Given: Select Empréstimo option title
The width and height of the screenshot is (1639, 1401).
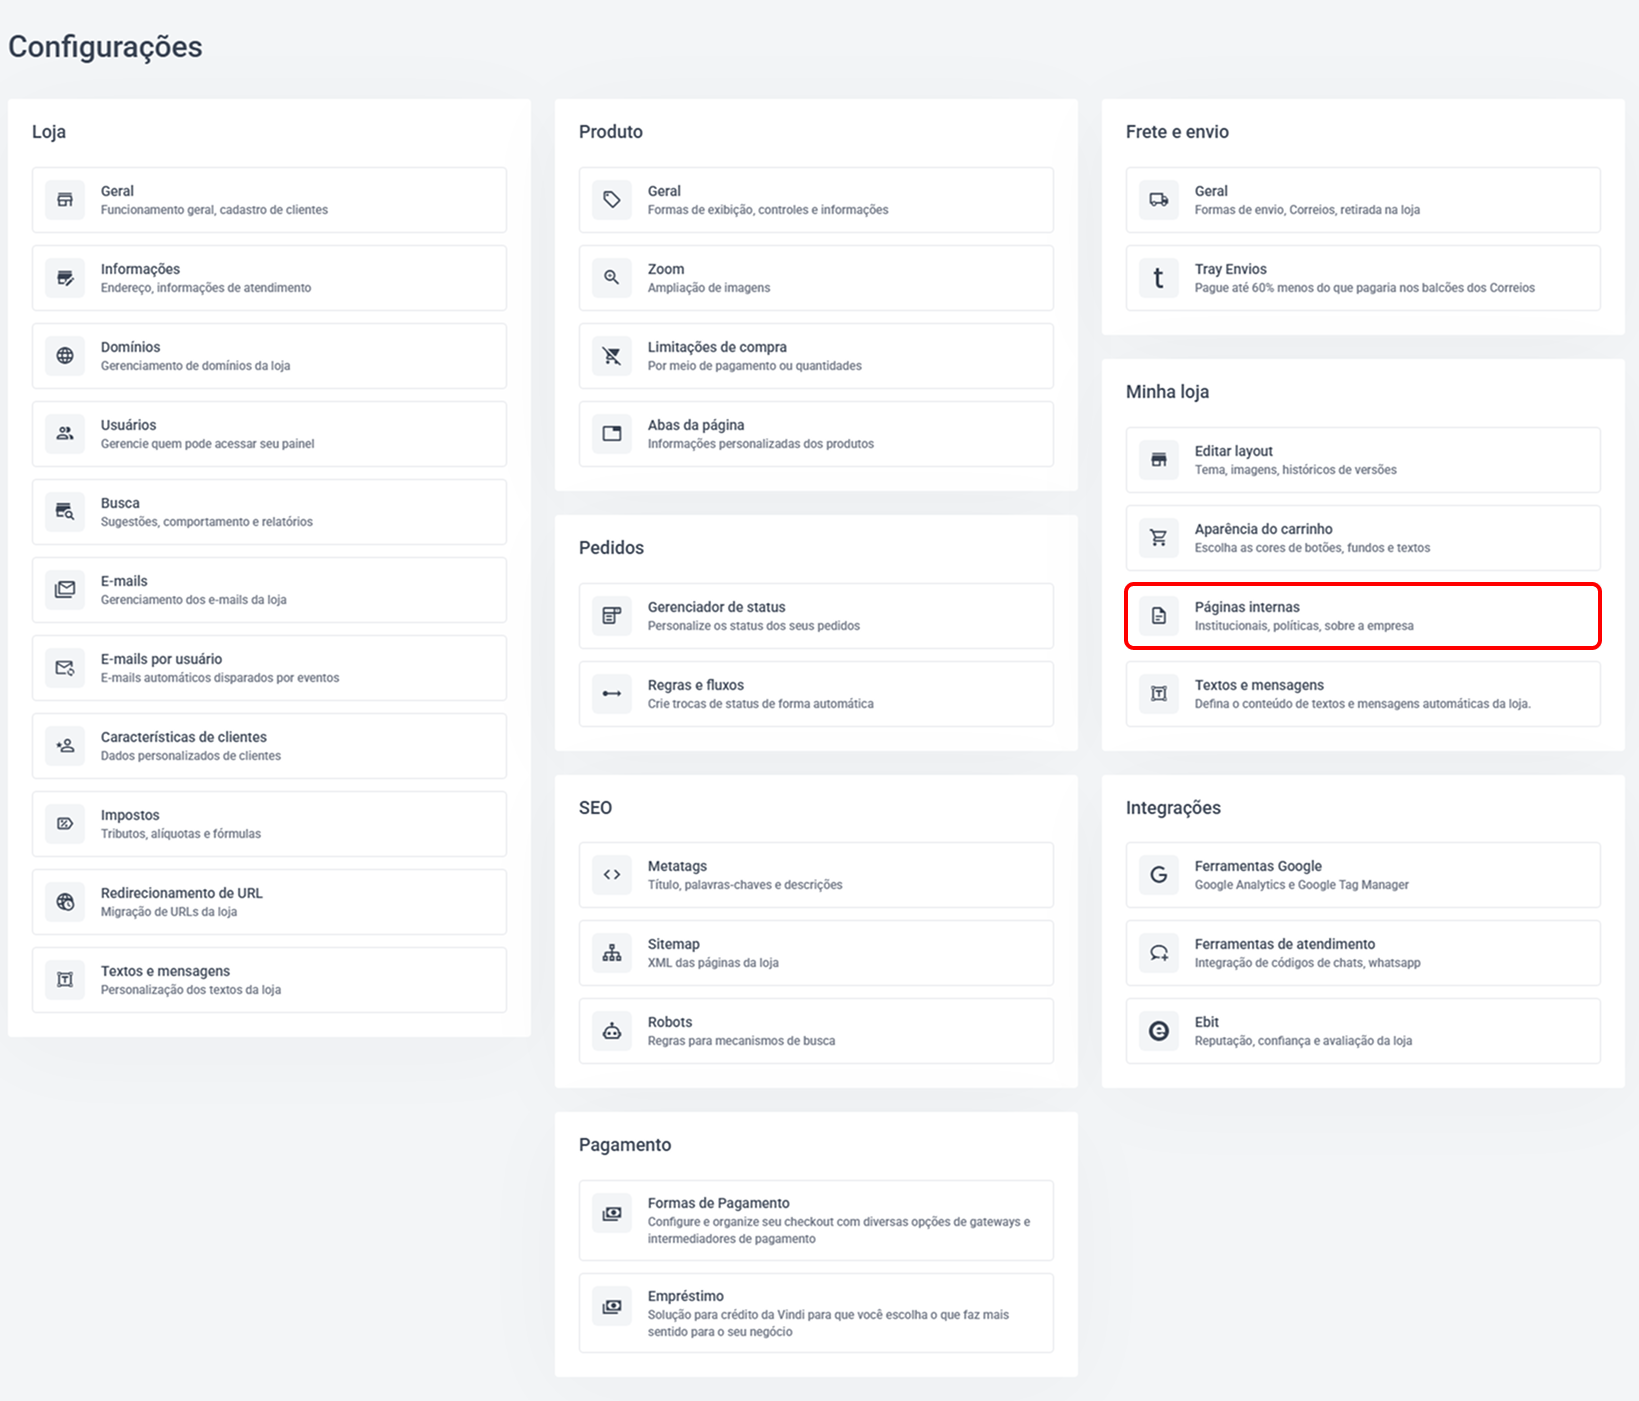Looking at the screenshot, I should click(x=685, y=1296).
